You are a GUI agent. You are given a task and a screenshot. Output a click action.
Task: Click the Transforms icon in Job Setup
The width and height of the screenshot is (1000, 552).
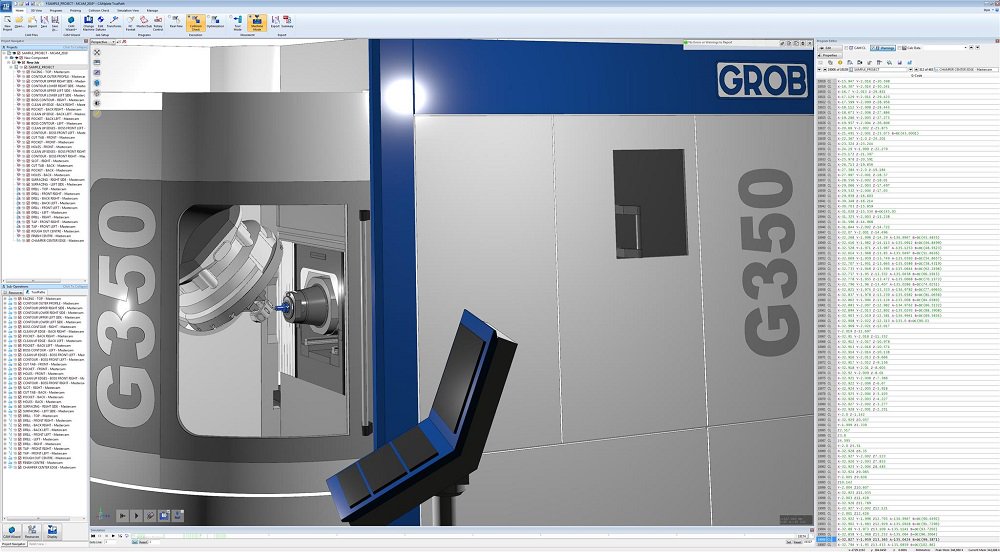tap(113, 22)
